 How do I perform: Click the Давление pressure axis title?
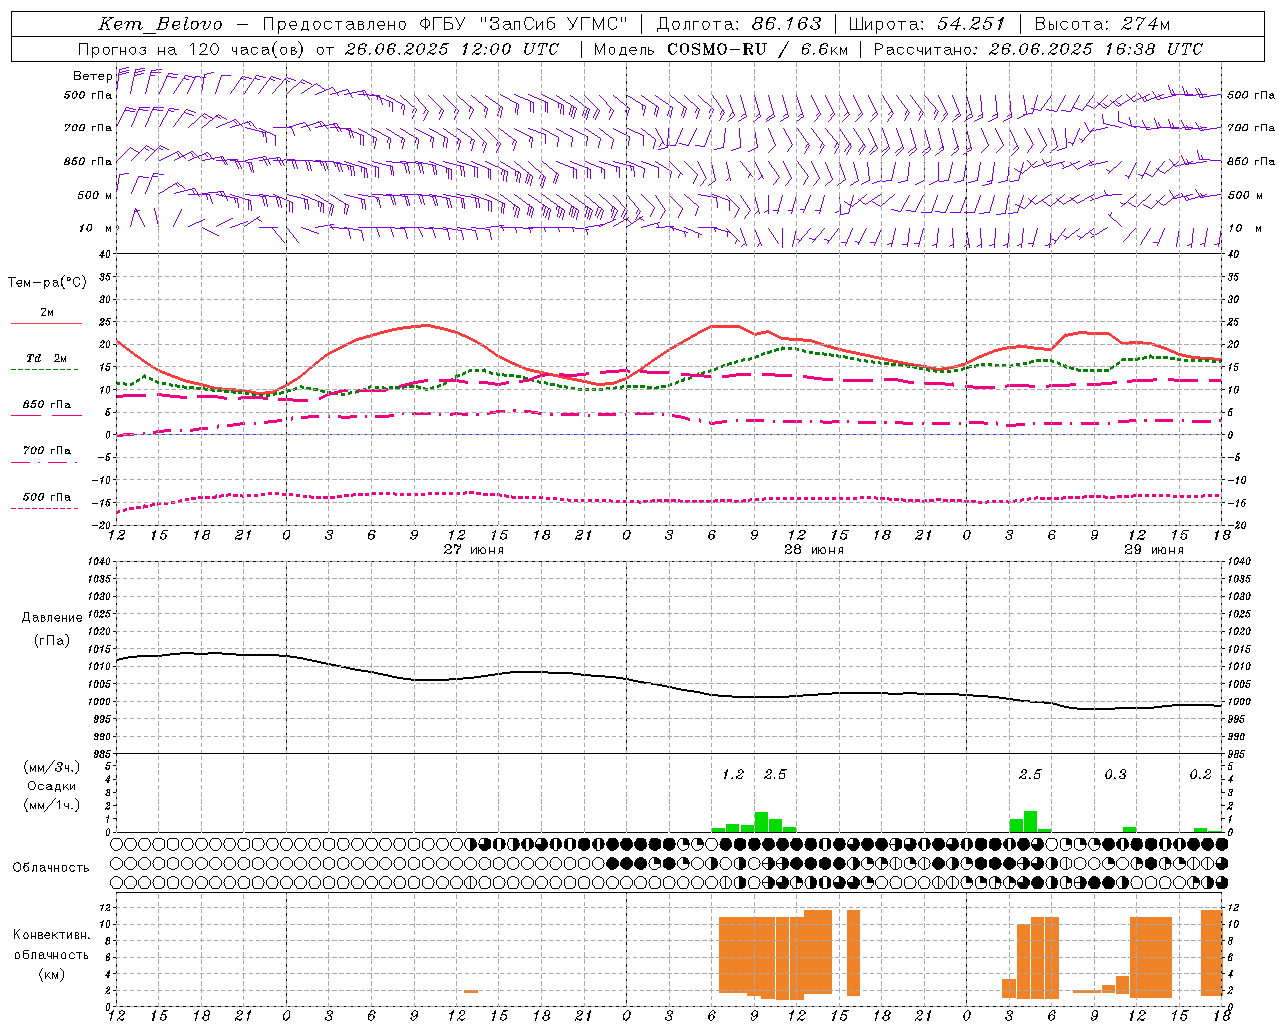(x=52, y=618)
